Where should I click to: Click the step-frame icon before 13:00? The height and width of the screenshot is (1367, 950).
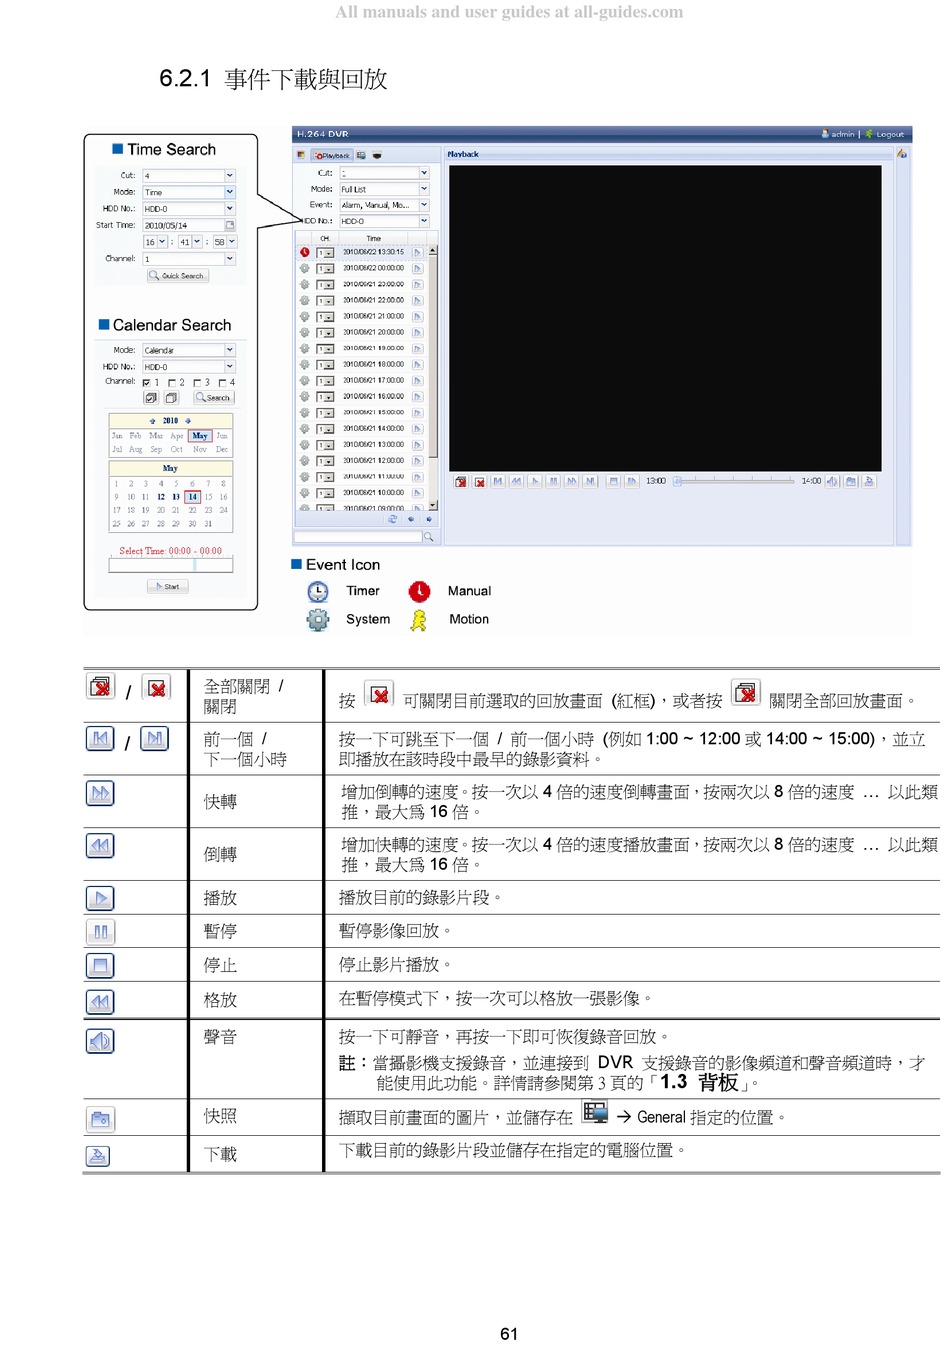[631, 481]
